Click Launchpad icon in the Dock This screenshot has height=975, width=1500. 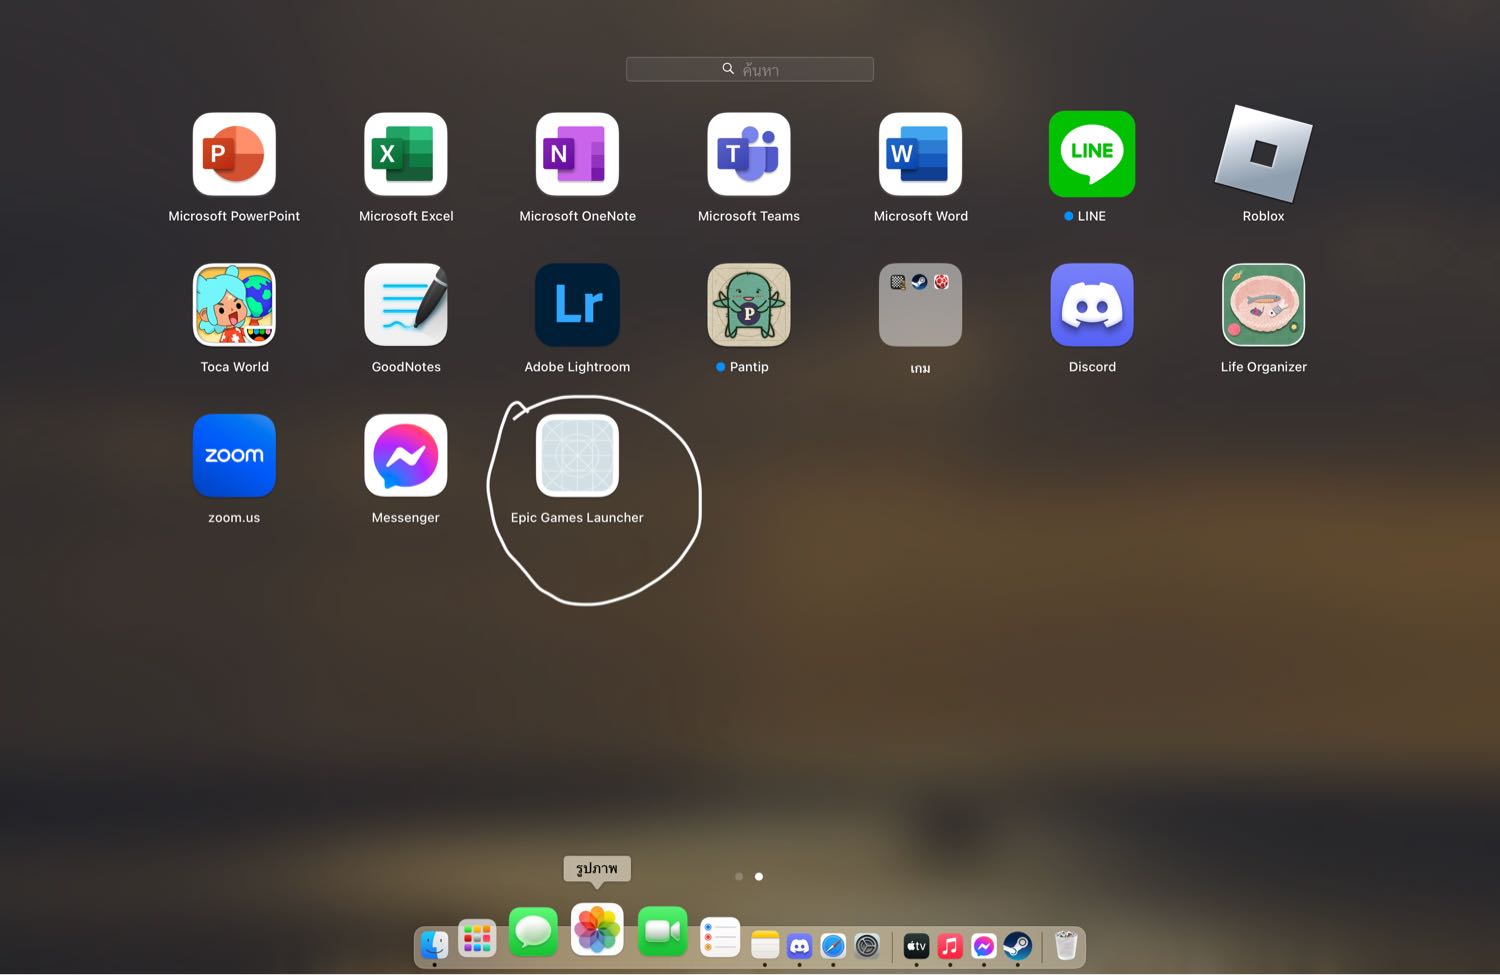click(x=477, y=938)
